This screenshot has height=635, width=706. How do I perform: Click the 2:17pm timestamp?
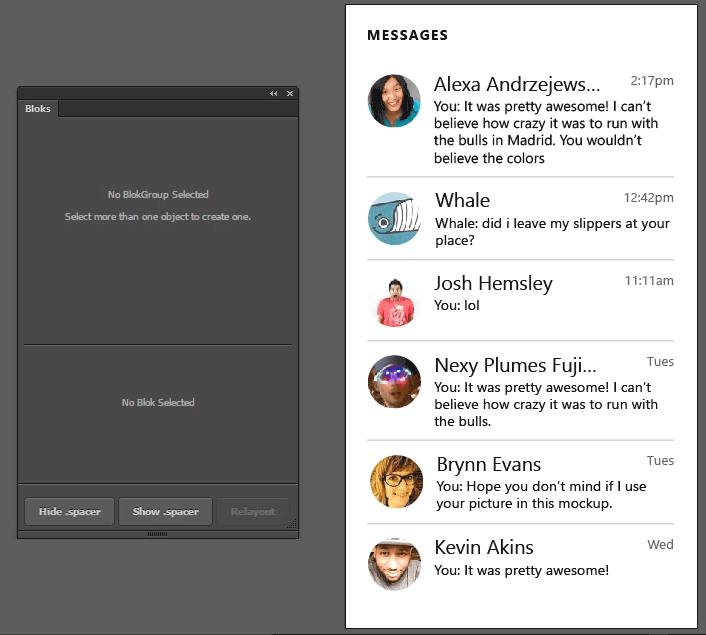pos(651,80)
